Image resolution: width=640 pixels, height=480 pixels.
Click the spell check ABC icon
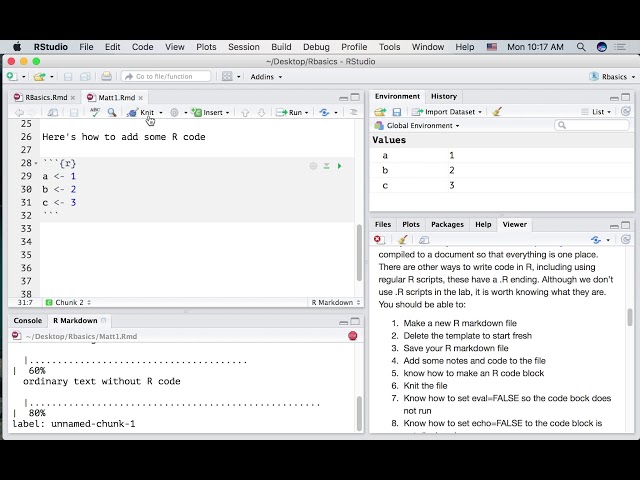[x=96, y=113]
